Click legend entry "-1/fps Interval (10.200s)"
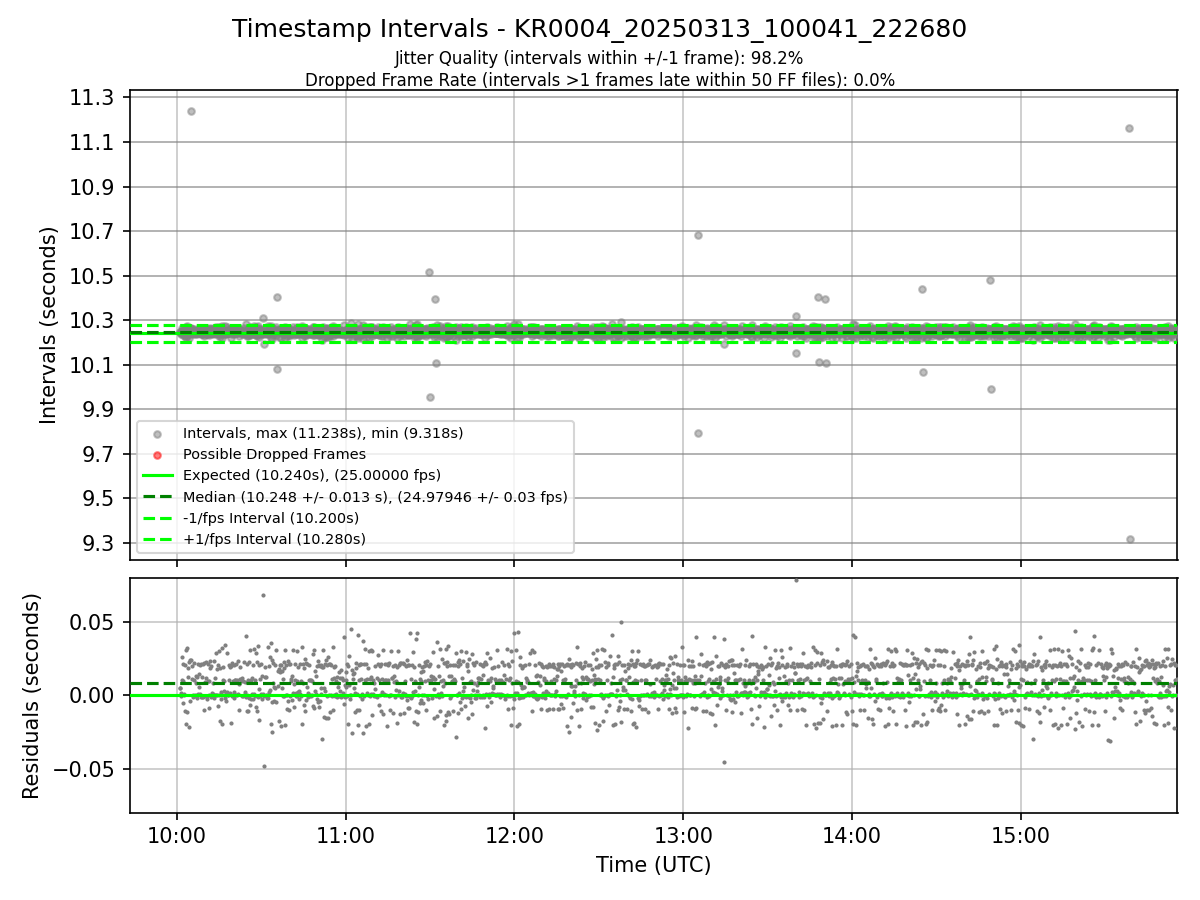Viewport: 1200px width, 900px height. [x=271, y=518]
